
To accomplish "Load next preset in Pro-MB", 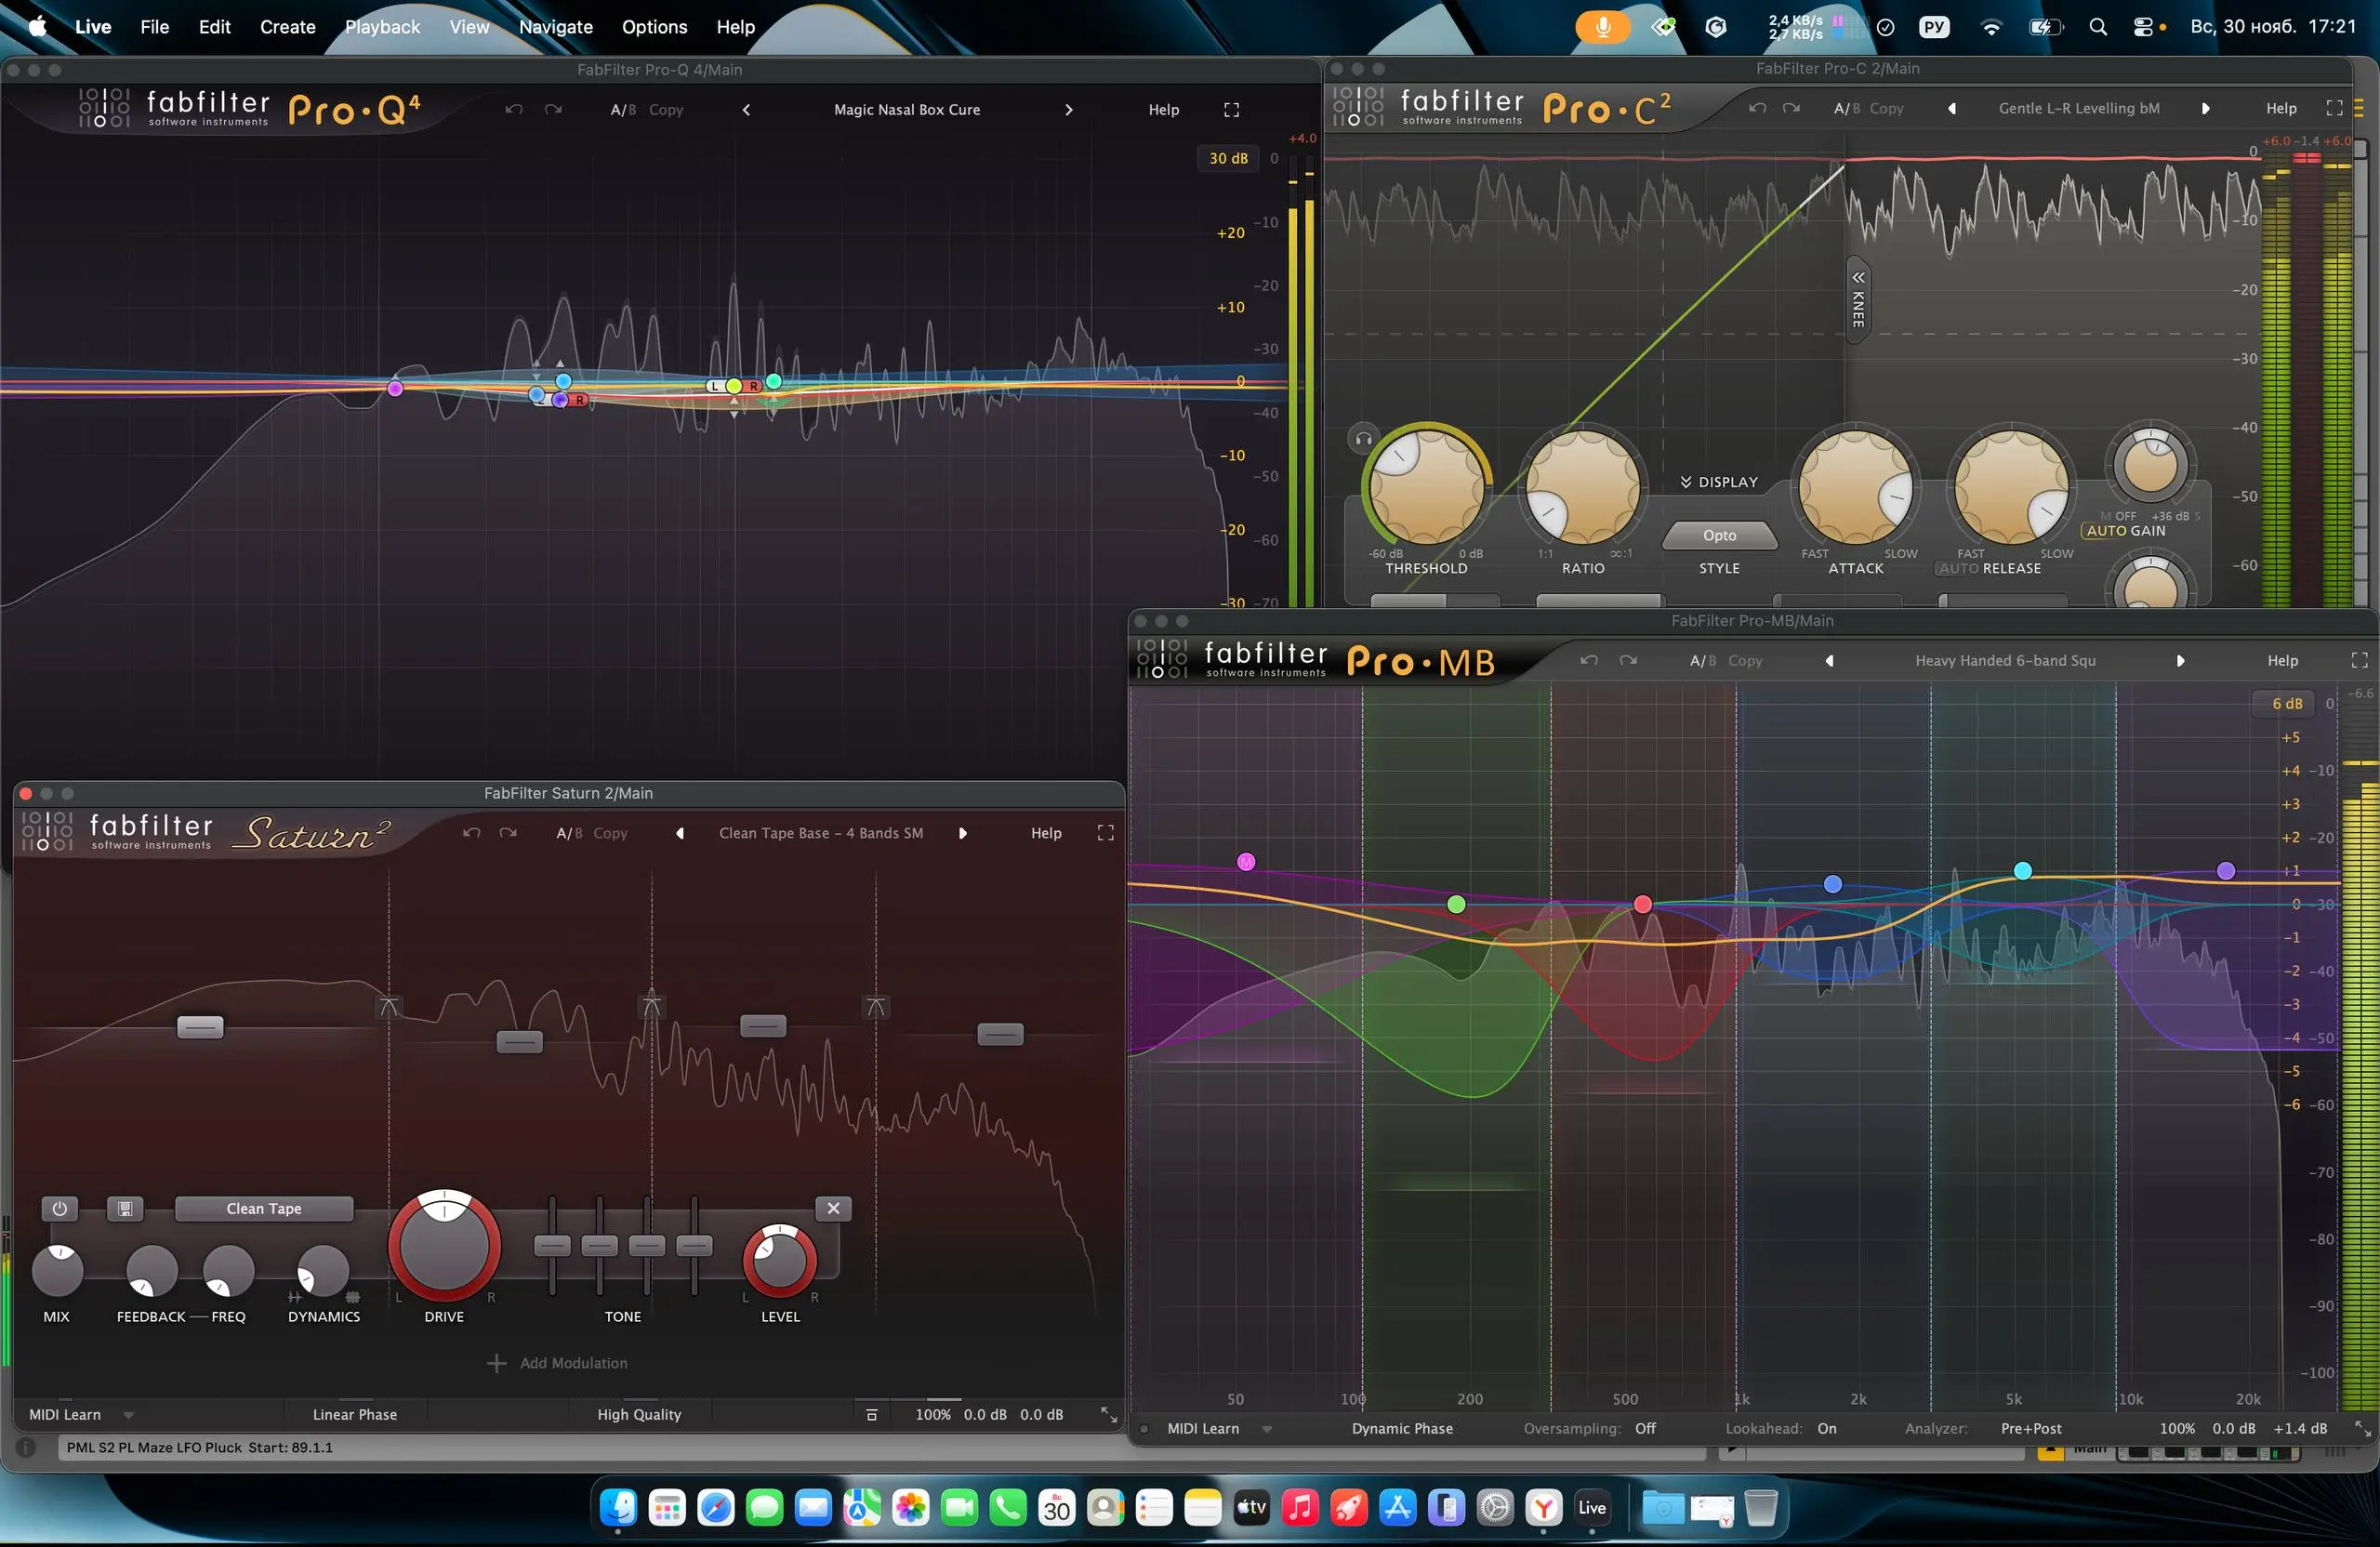I will pos(2180,660).
